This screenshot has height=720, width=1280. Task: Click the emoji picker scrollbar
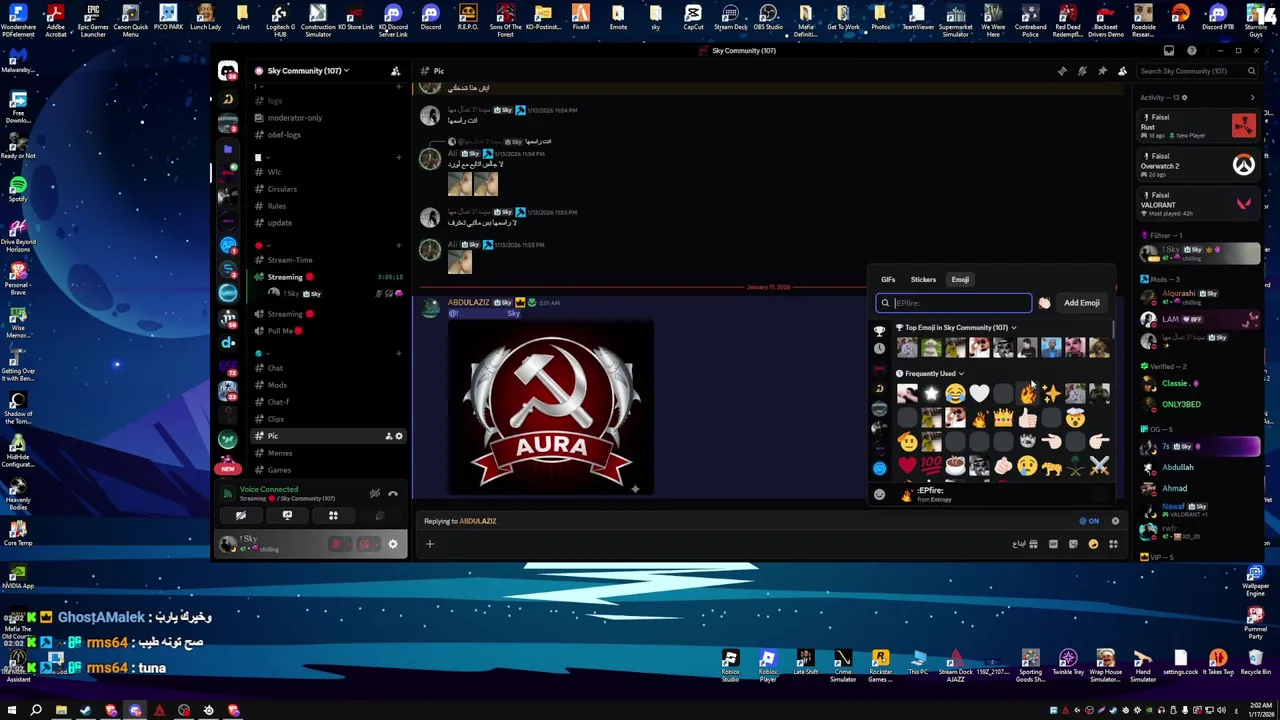1113,329
